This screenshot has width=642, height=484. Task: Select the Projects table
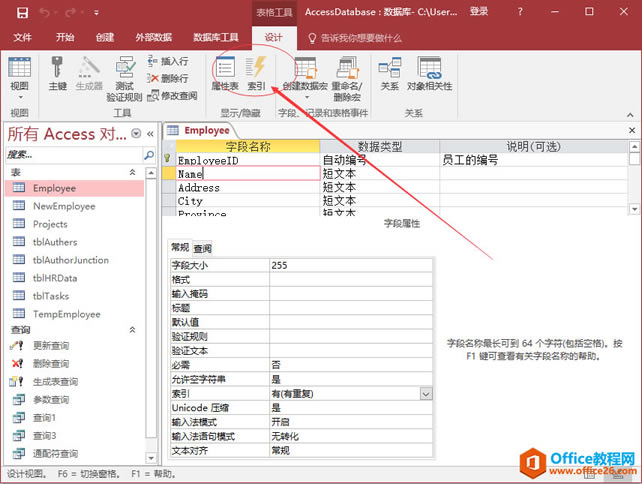[75, 224]
